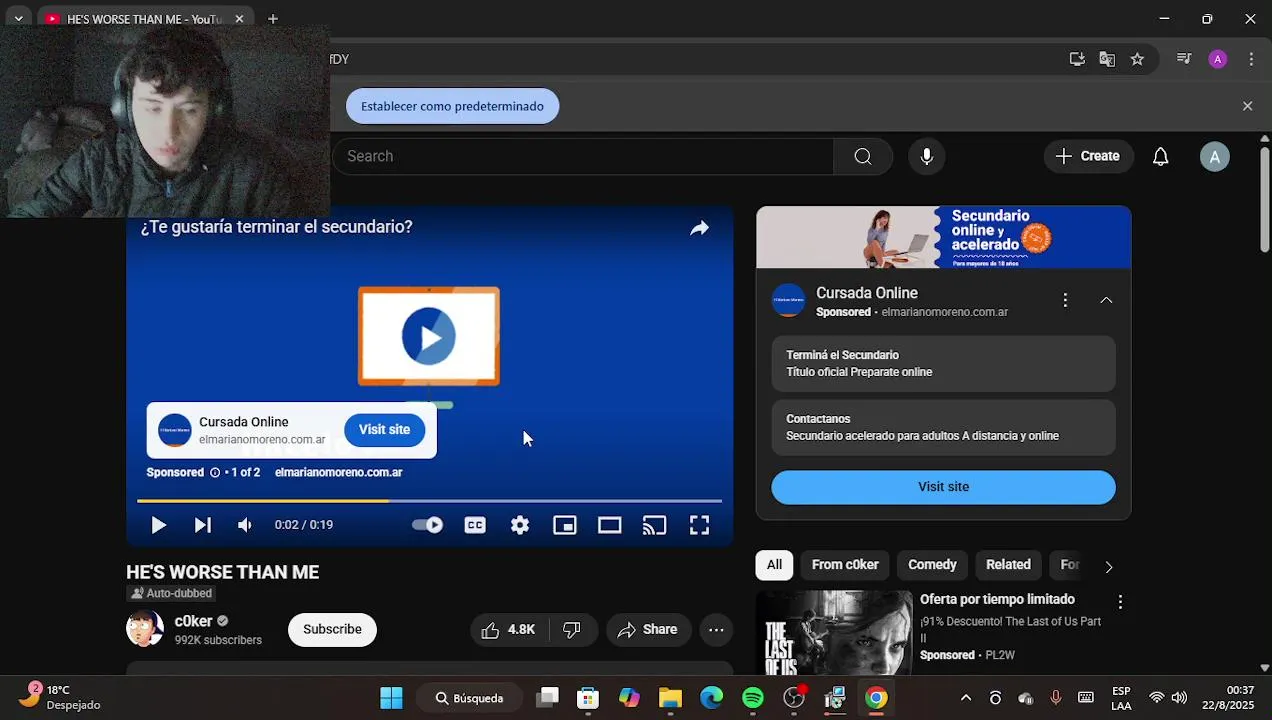This screenshot has width=1272, height=720.
Task: Select the All filter chip
Action: point(774,565)
